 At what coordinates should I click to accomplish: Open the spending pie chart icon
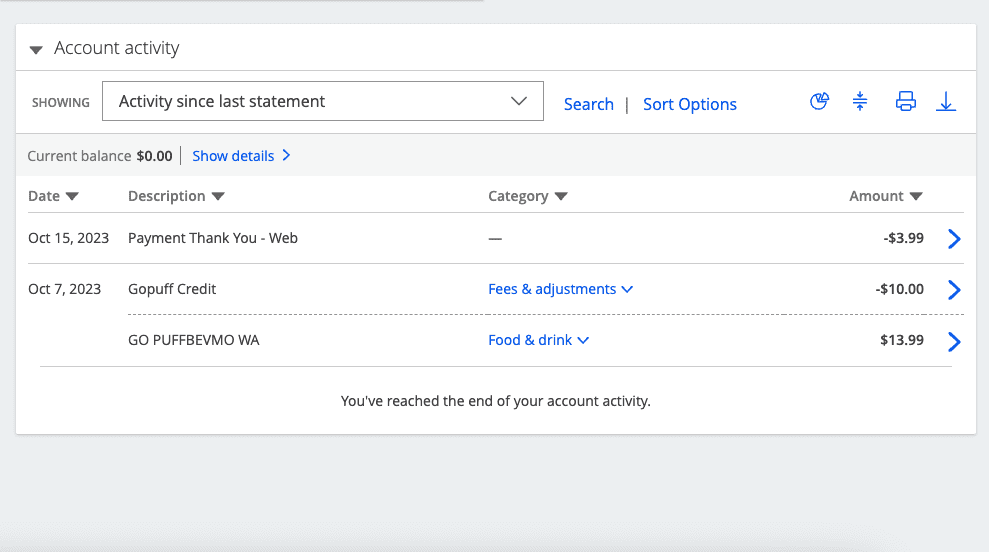(x=819, y=101)
